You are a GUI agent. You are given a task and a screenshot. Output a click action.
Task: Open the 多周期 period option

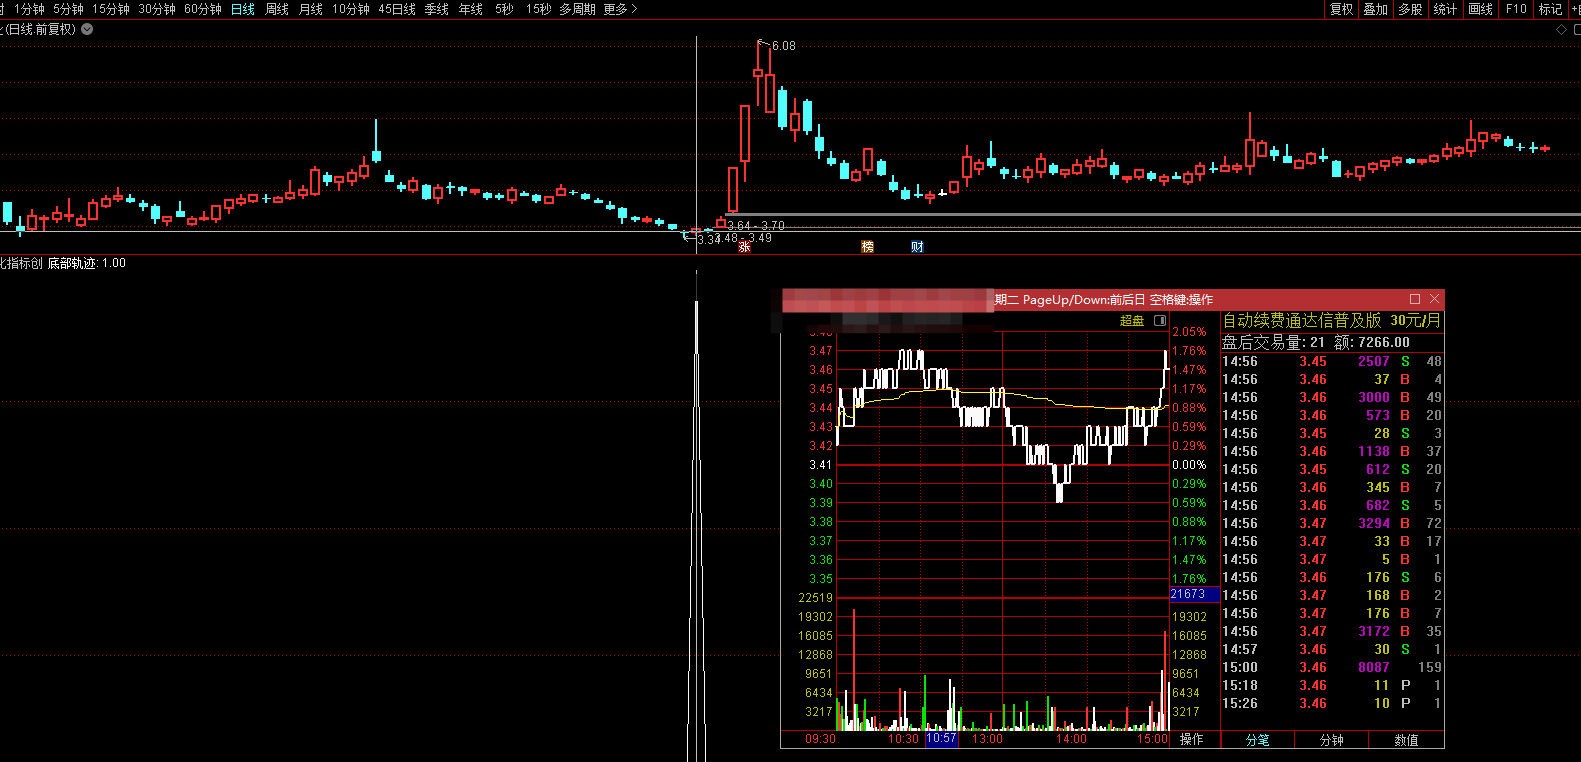(577, 9)
